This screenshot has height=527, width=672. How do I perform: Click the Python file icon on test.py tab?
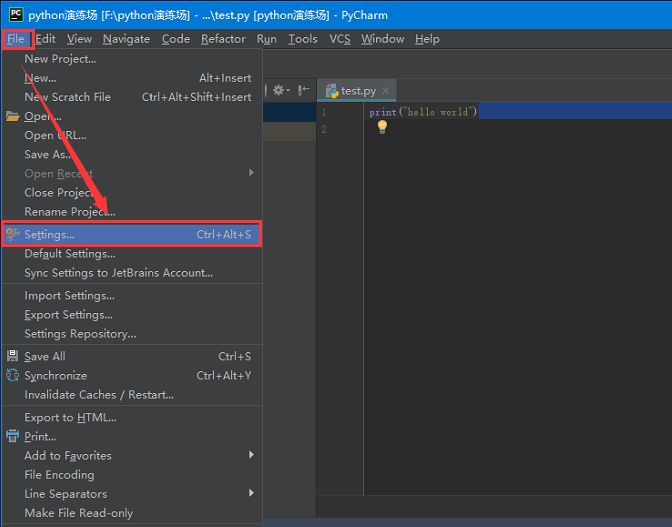(332, 91)
